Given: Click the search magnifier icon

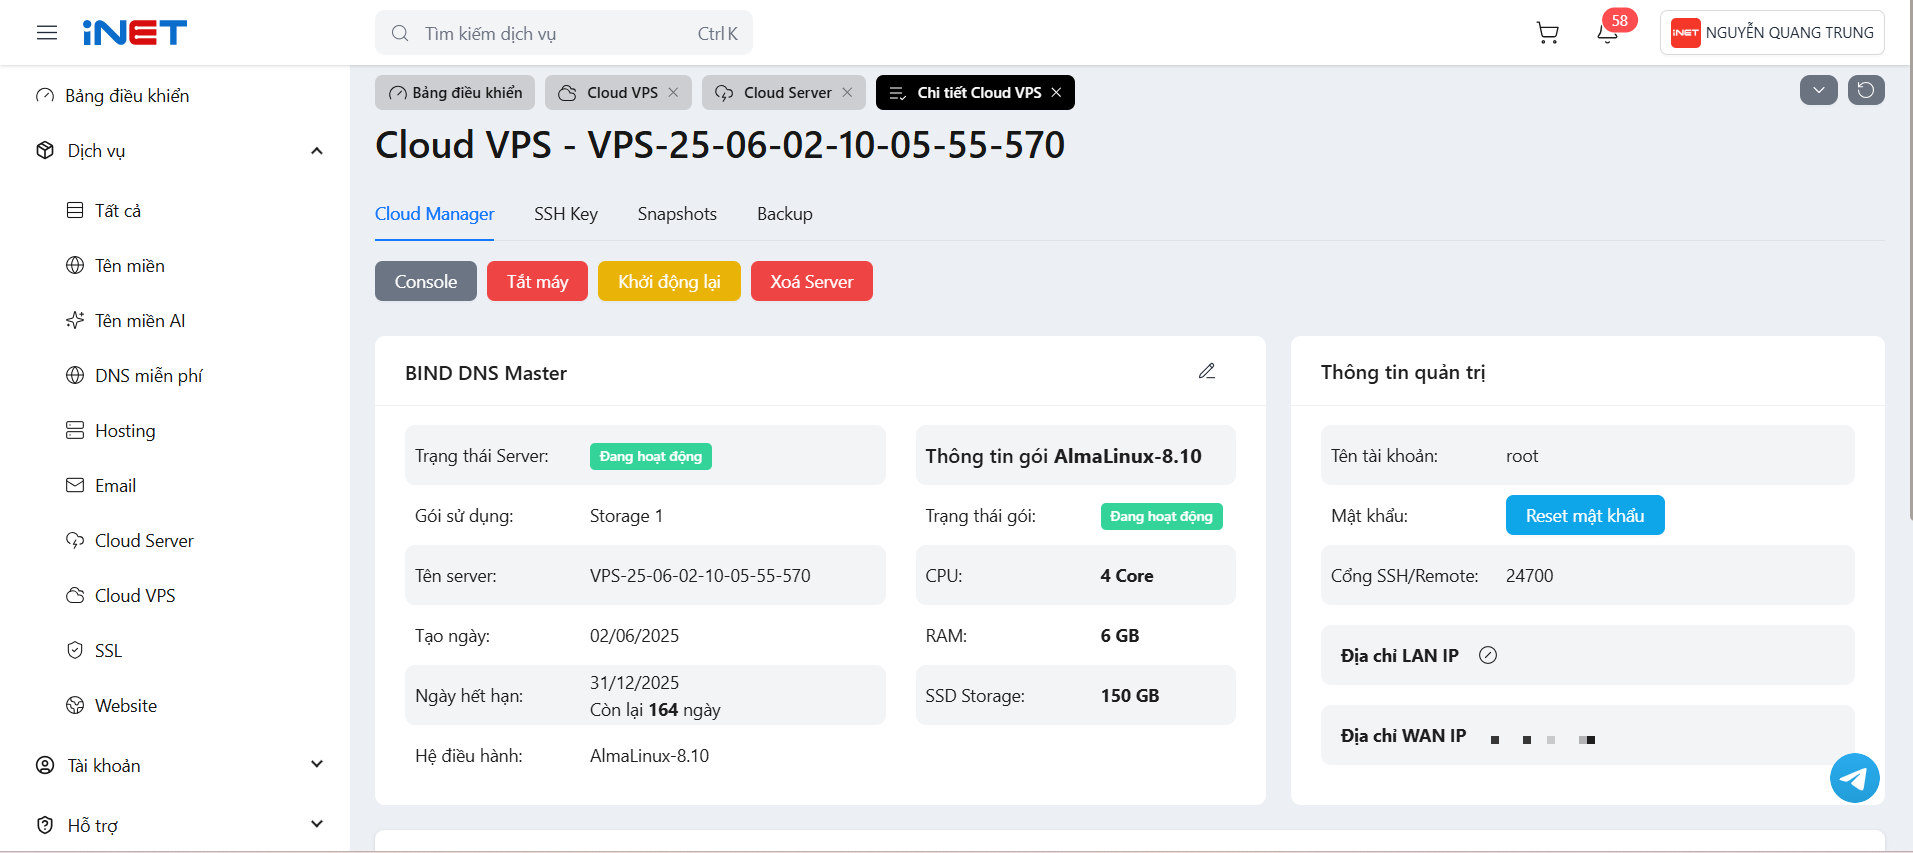Looking at the screenshot, I should click(x=400, y=33).
